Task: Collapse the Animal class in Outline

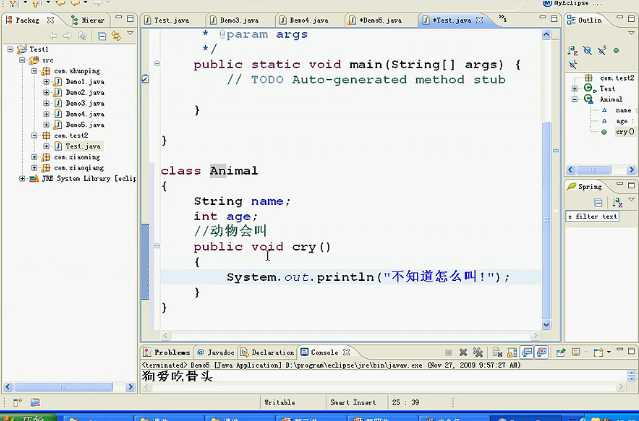Action: point(575,99)
